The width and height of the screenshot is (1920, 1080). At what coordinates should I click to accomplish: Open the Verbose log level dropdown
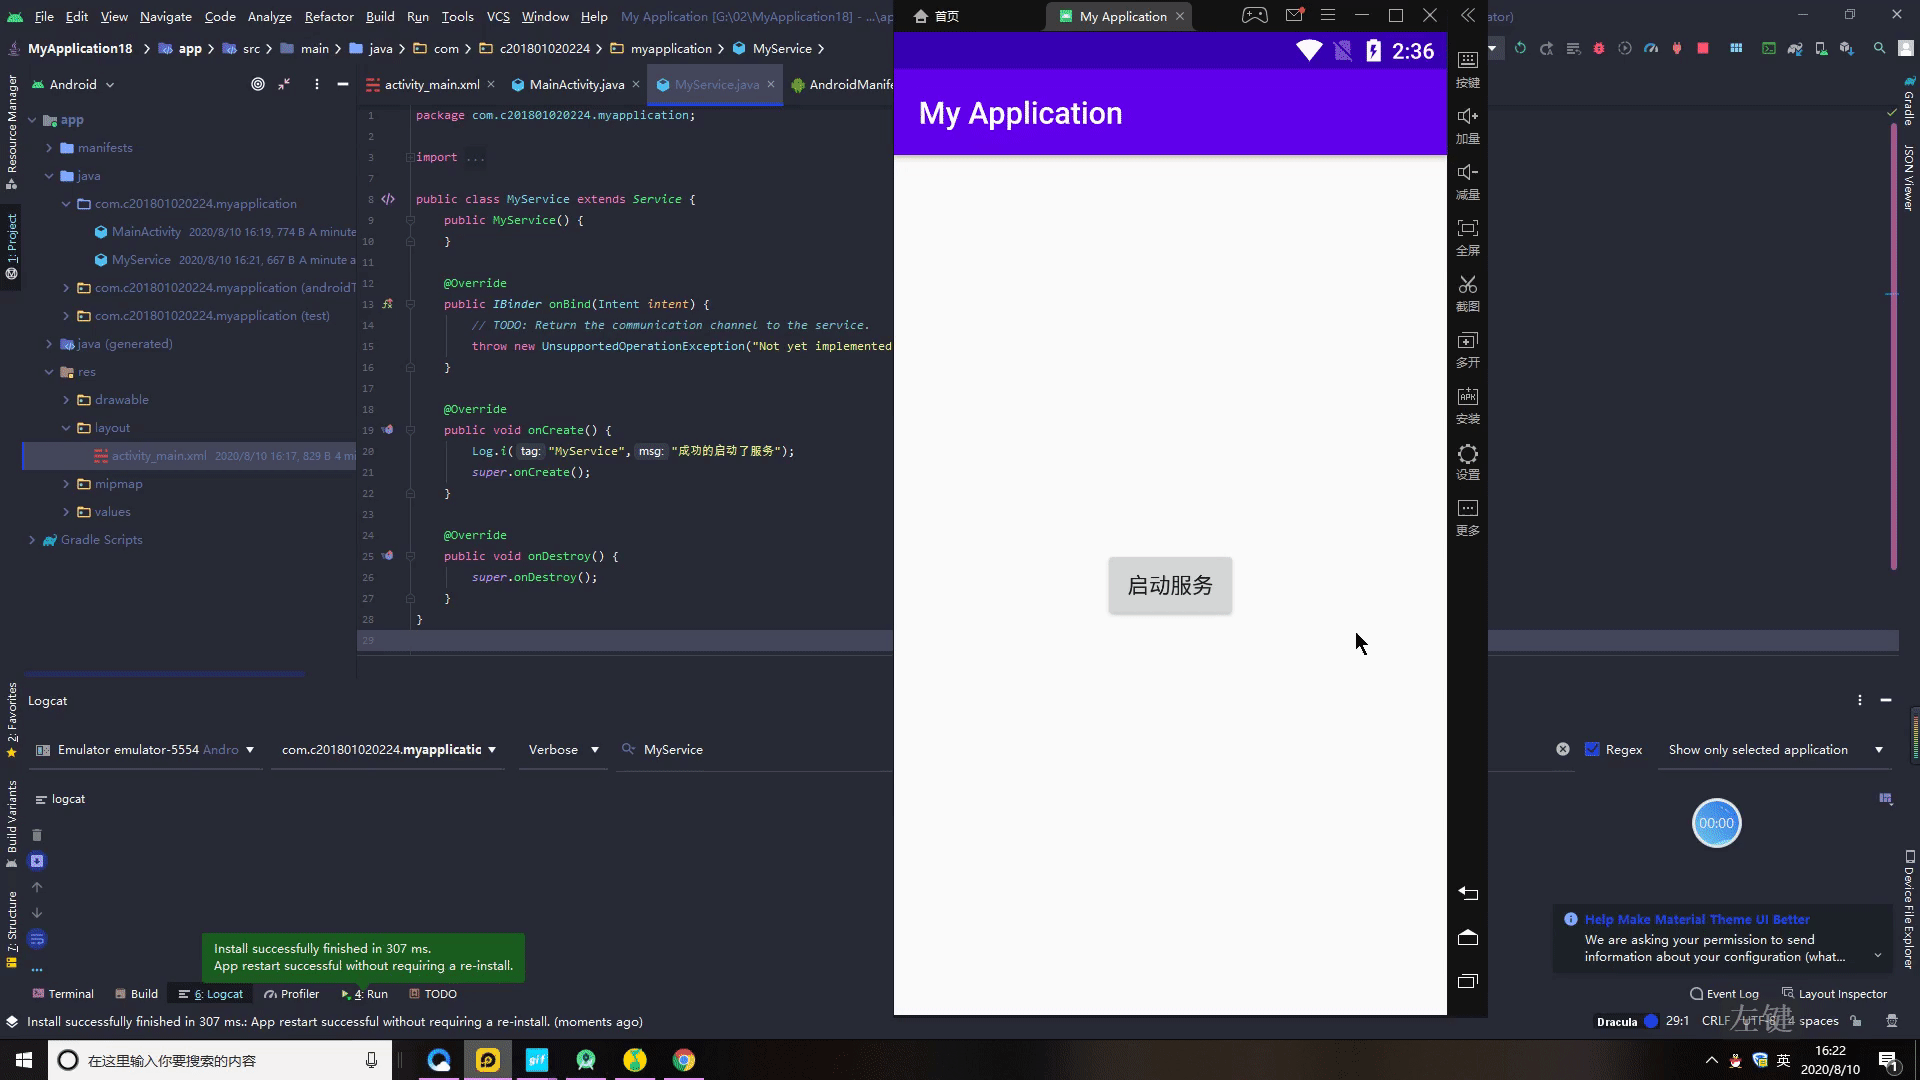coord(563,749)
